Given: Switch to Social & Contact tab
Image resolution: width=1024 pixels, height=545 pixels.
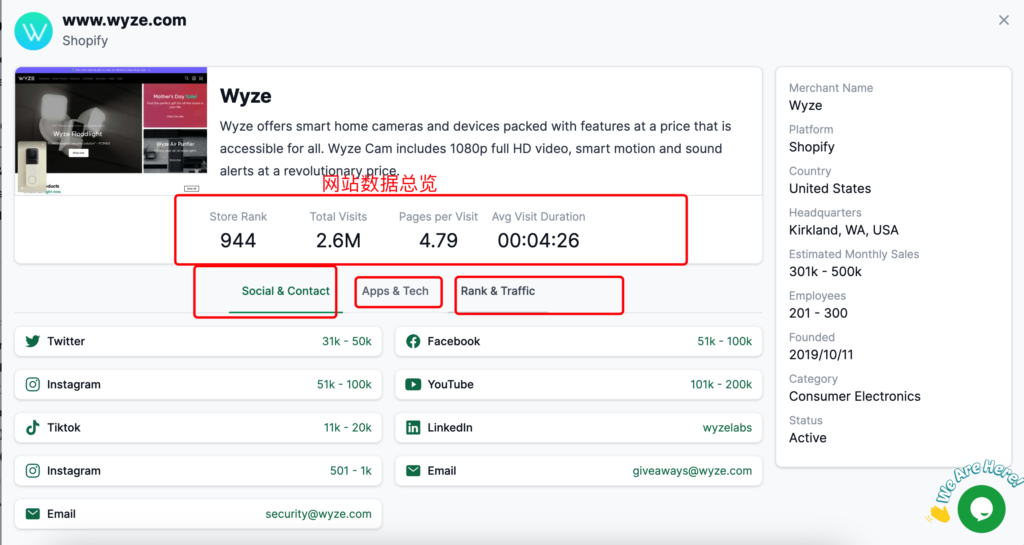Looking at the screenshot, I should pyautogui.click(x=285, y=291).
